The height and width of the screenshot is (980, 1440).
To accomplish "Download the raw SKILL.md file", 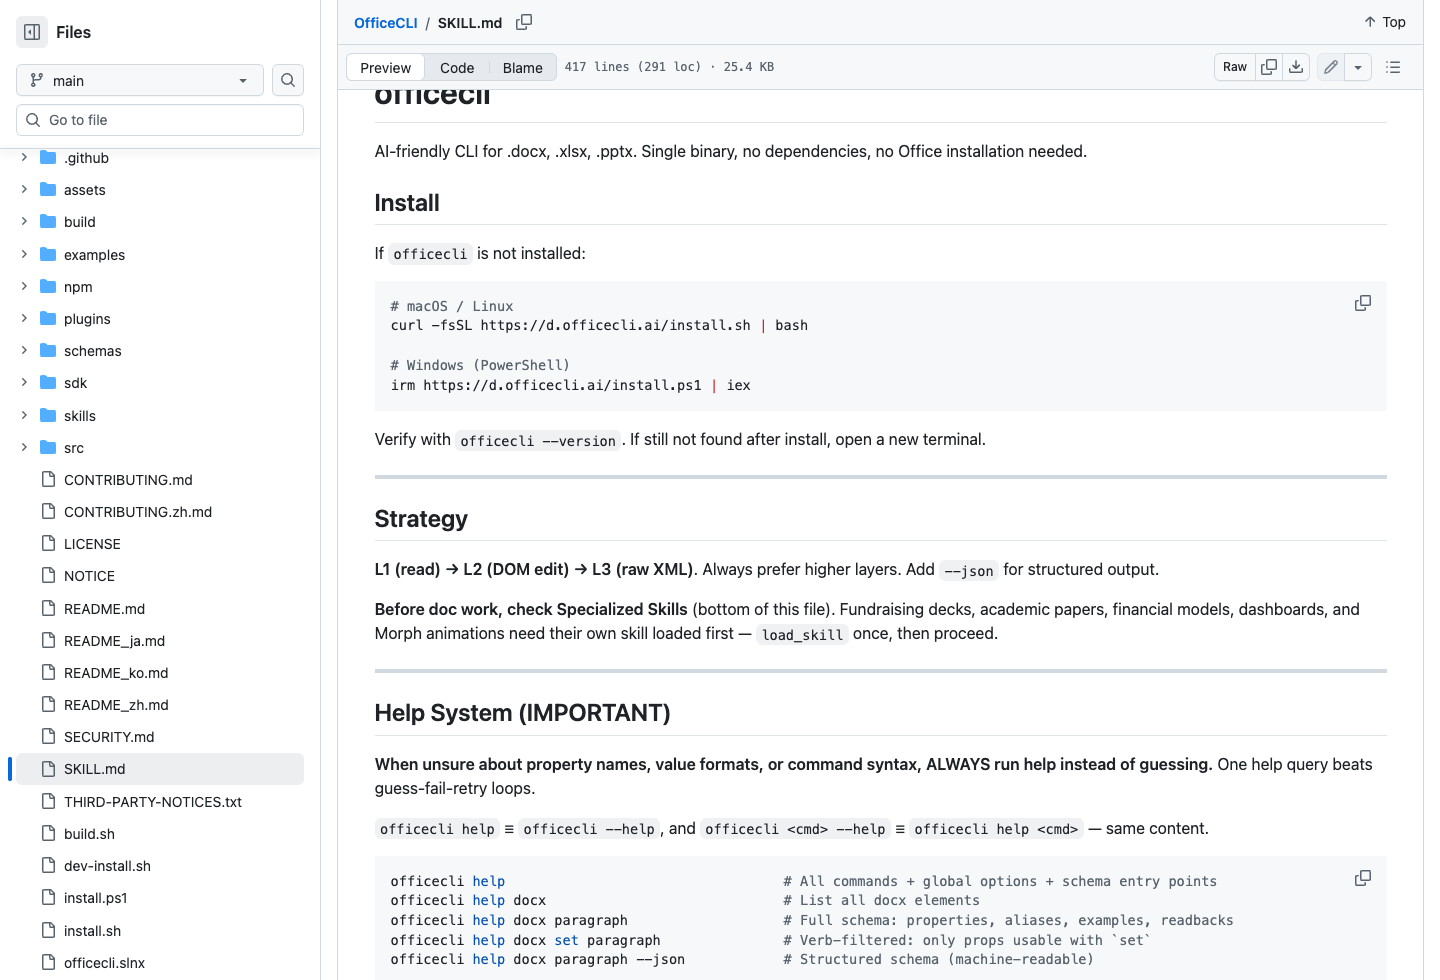I will [1296, 67].
